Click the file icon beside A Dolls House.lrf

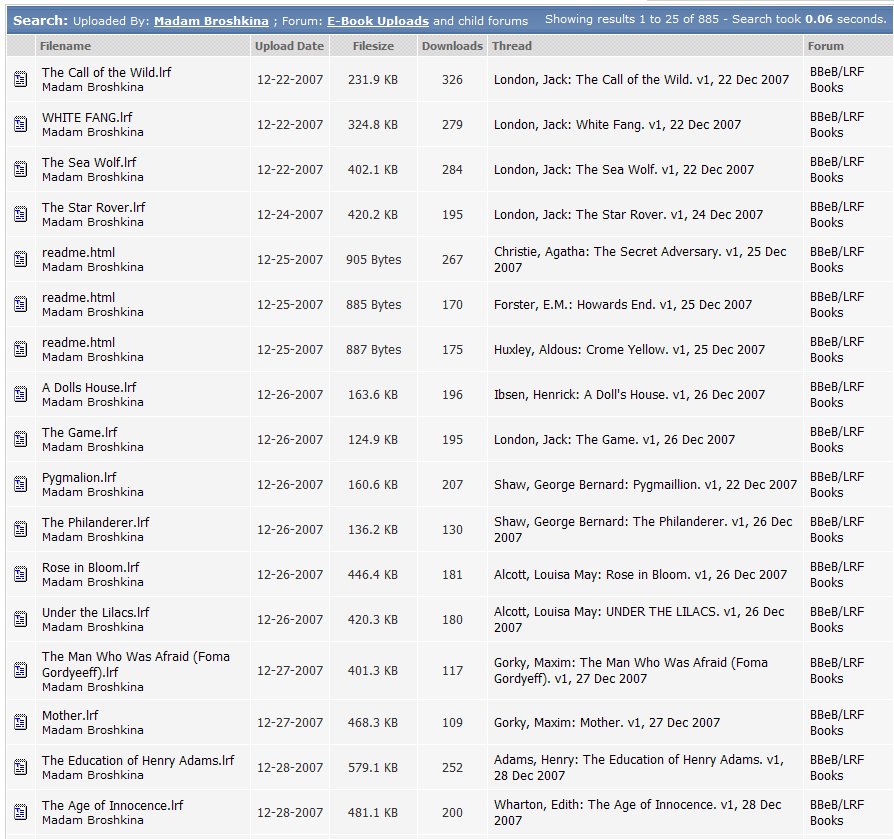pyautogui.click(x=21, y=394)
